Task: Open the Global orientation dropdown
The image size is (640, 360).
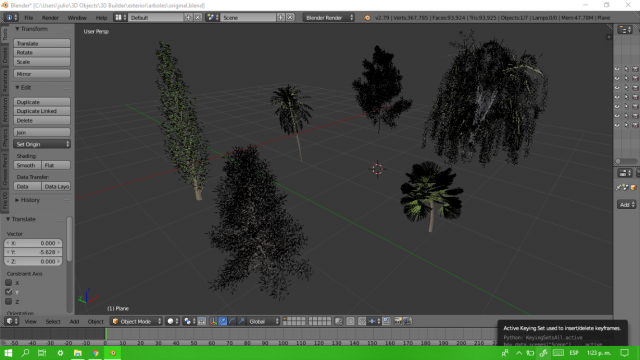Action: coord(264,321)
